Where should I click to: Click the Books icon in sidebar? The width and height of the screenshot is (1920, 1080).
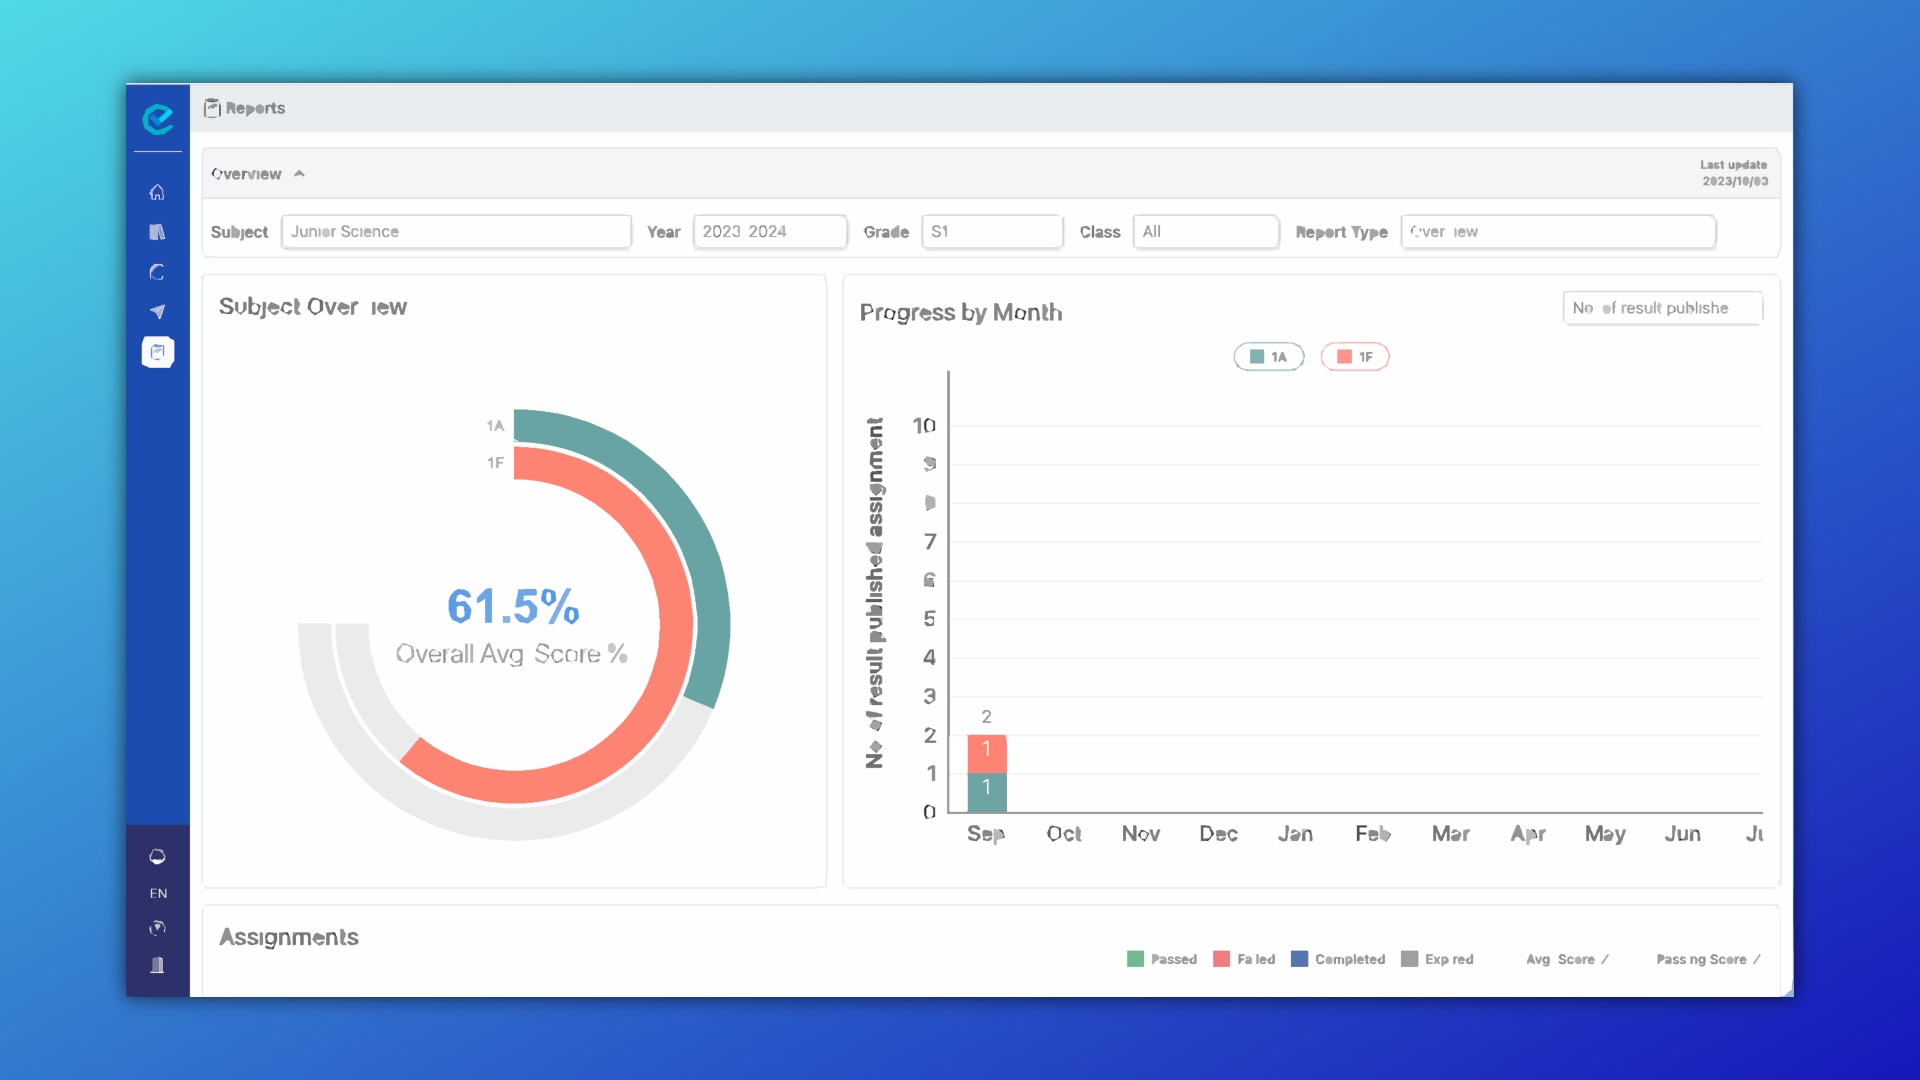coord(156,232)
